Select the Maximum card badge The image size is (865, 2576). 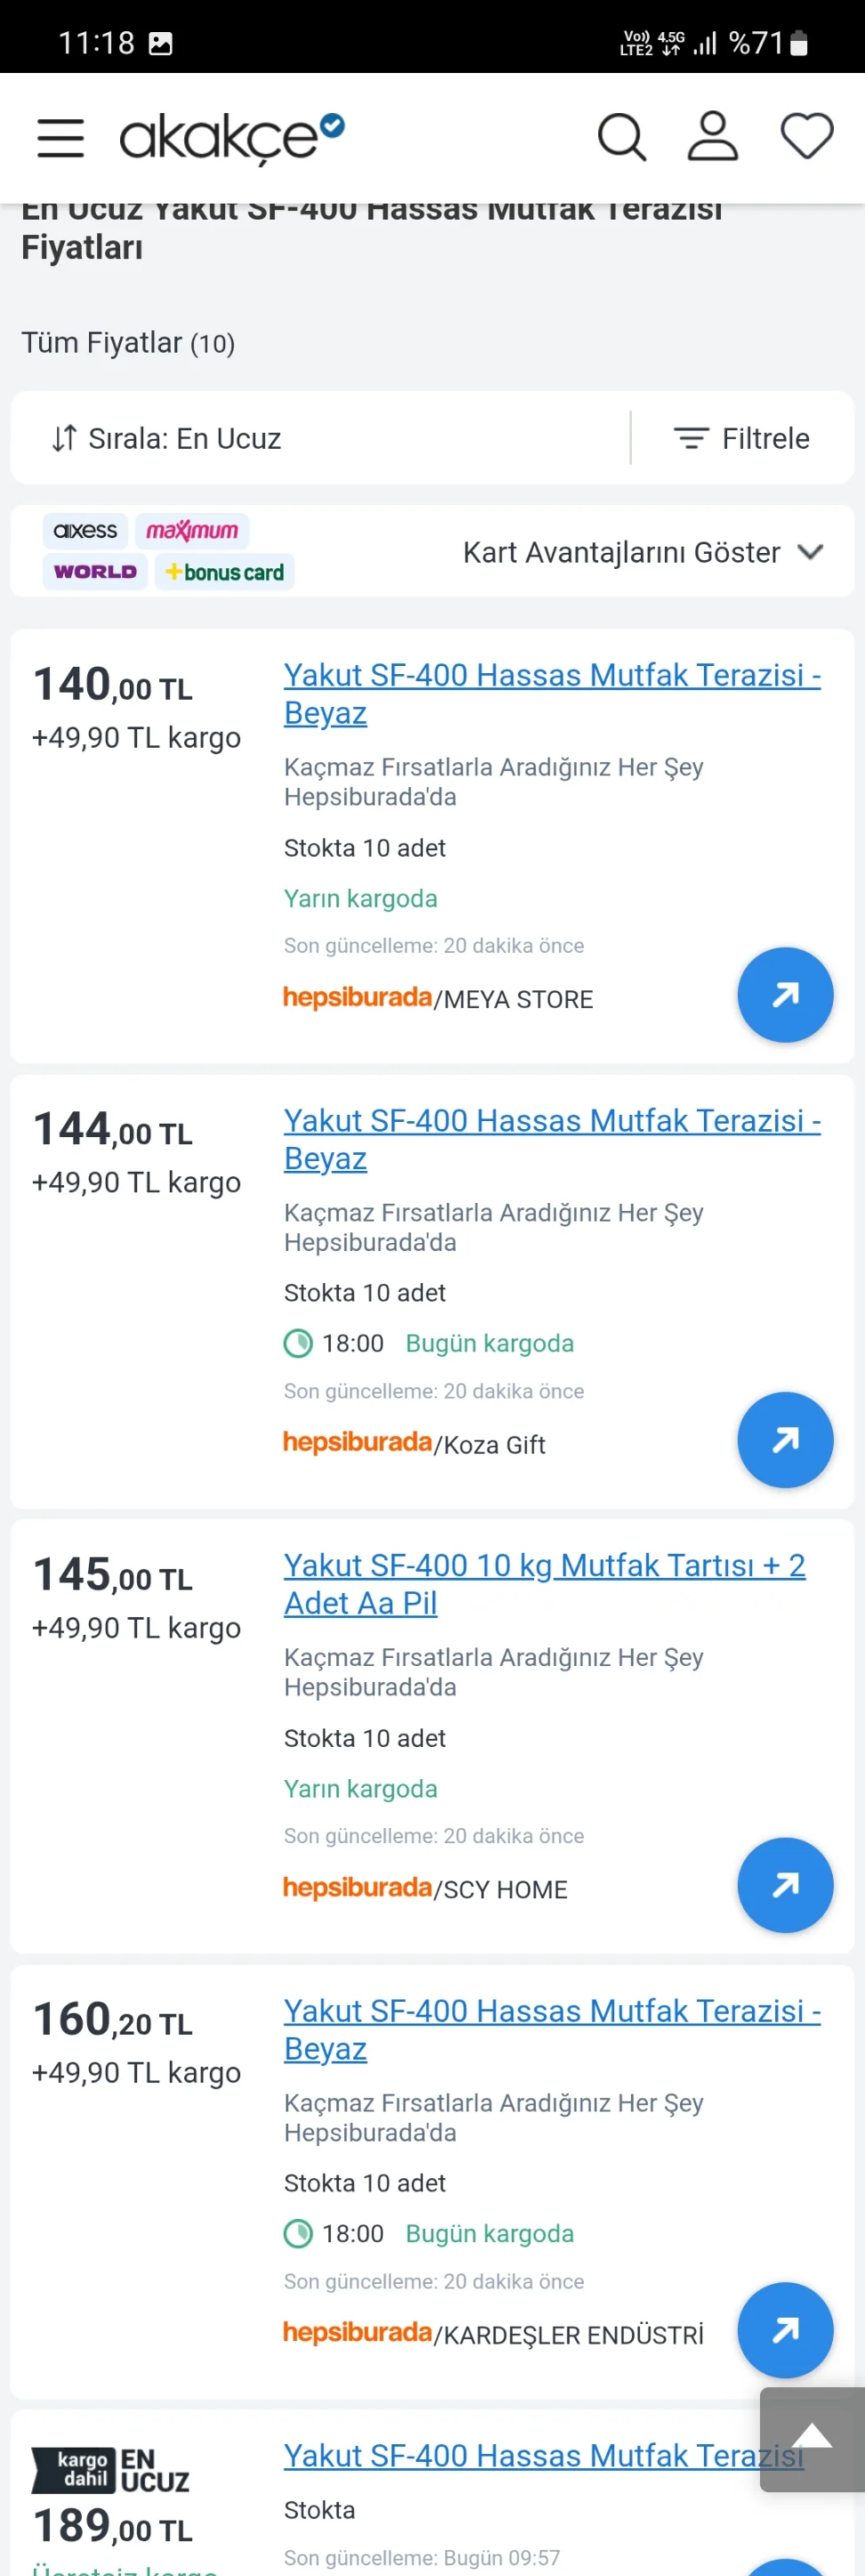tap(192, 531)
